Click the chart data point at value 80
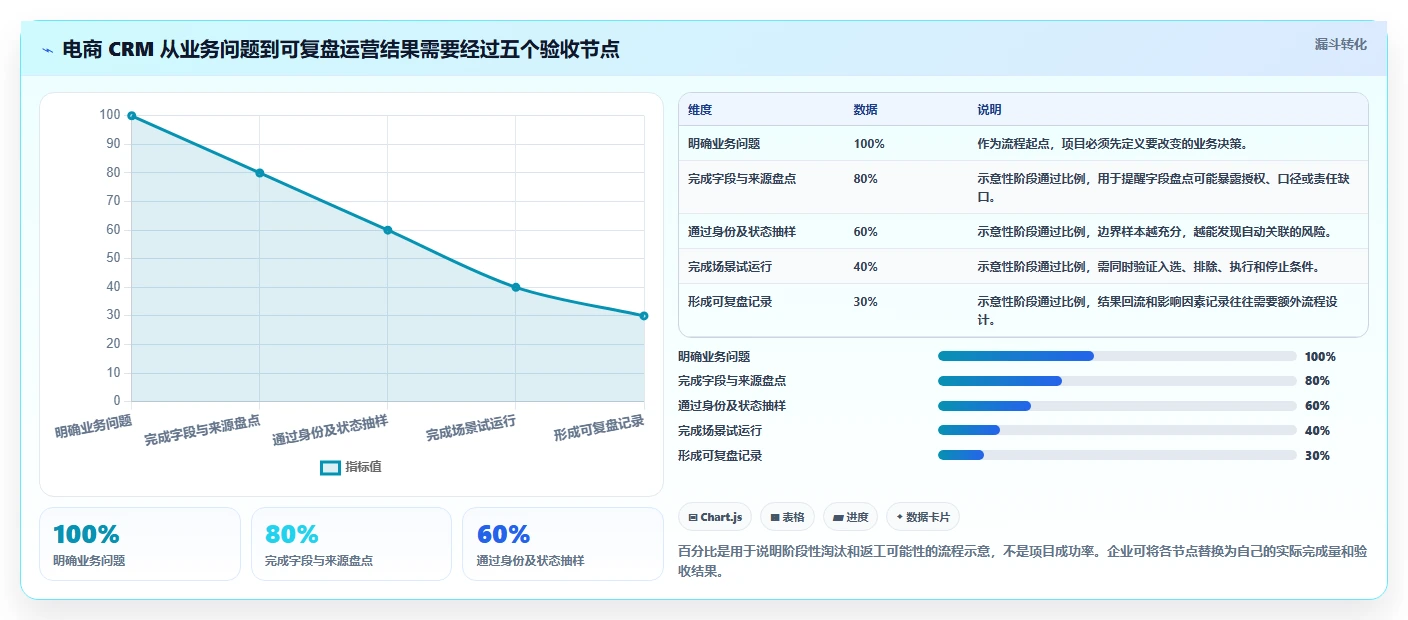The width and height of the screenshot is (1408, 620). [259, 173]
